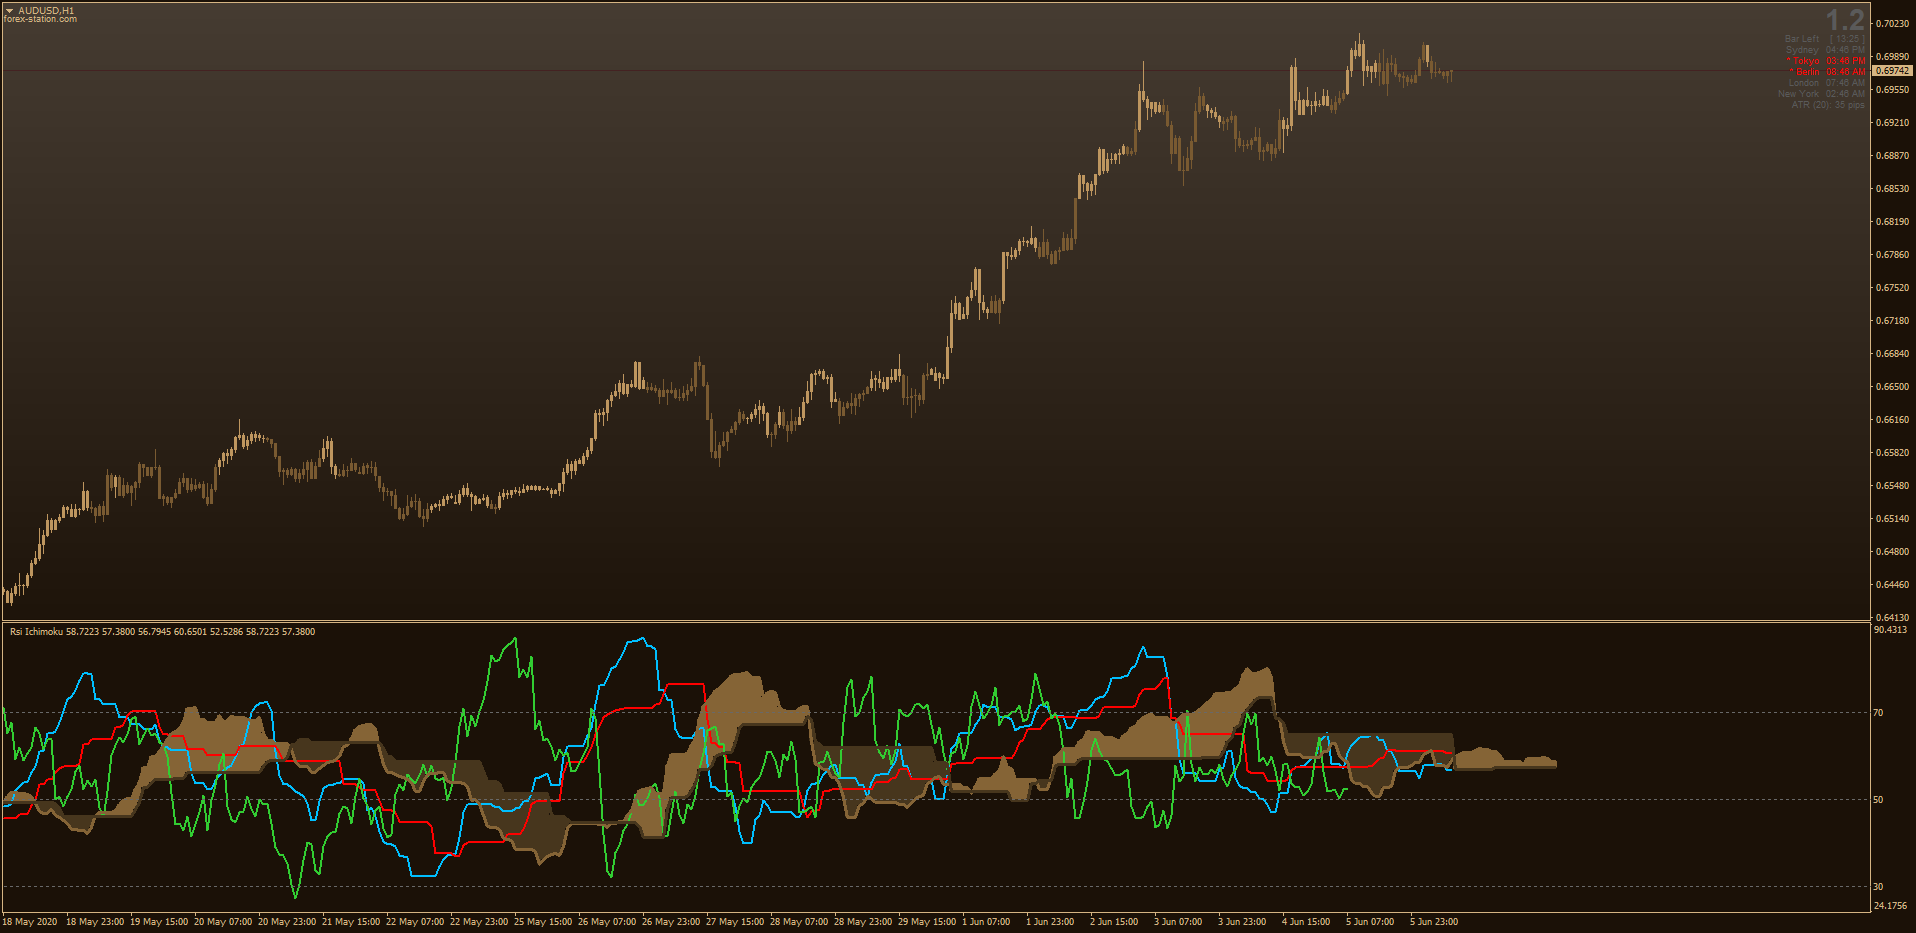Click the RSI 70 level label

1878,713
